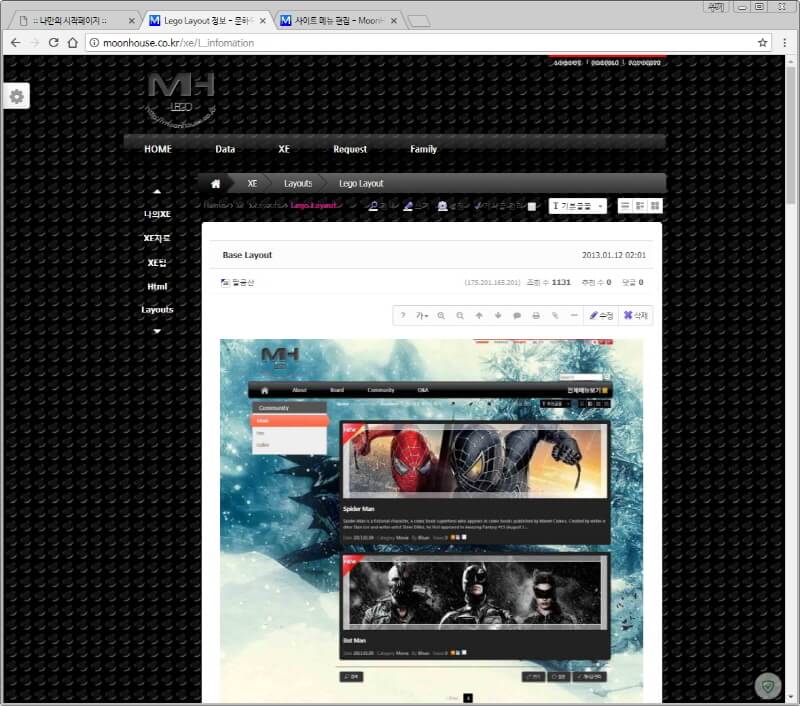Click the browser home button
This screenshot has height=706, width=800.
73,43
